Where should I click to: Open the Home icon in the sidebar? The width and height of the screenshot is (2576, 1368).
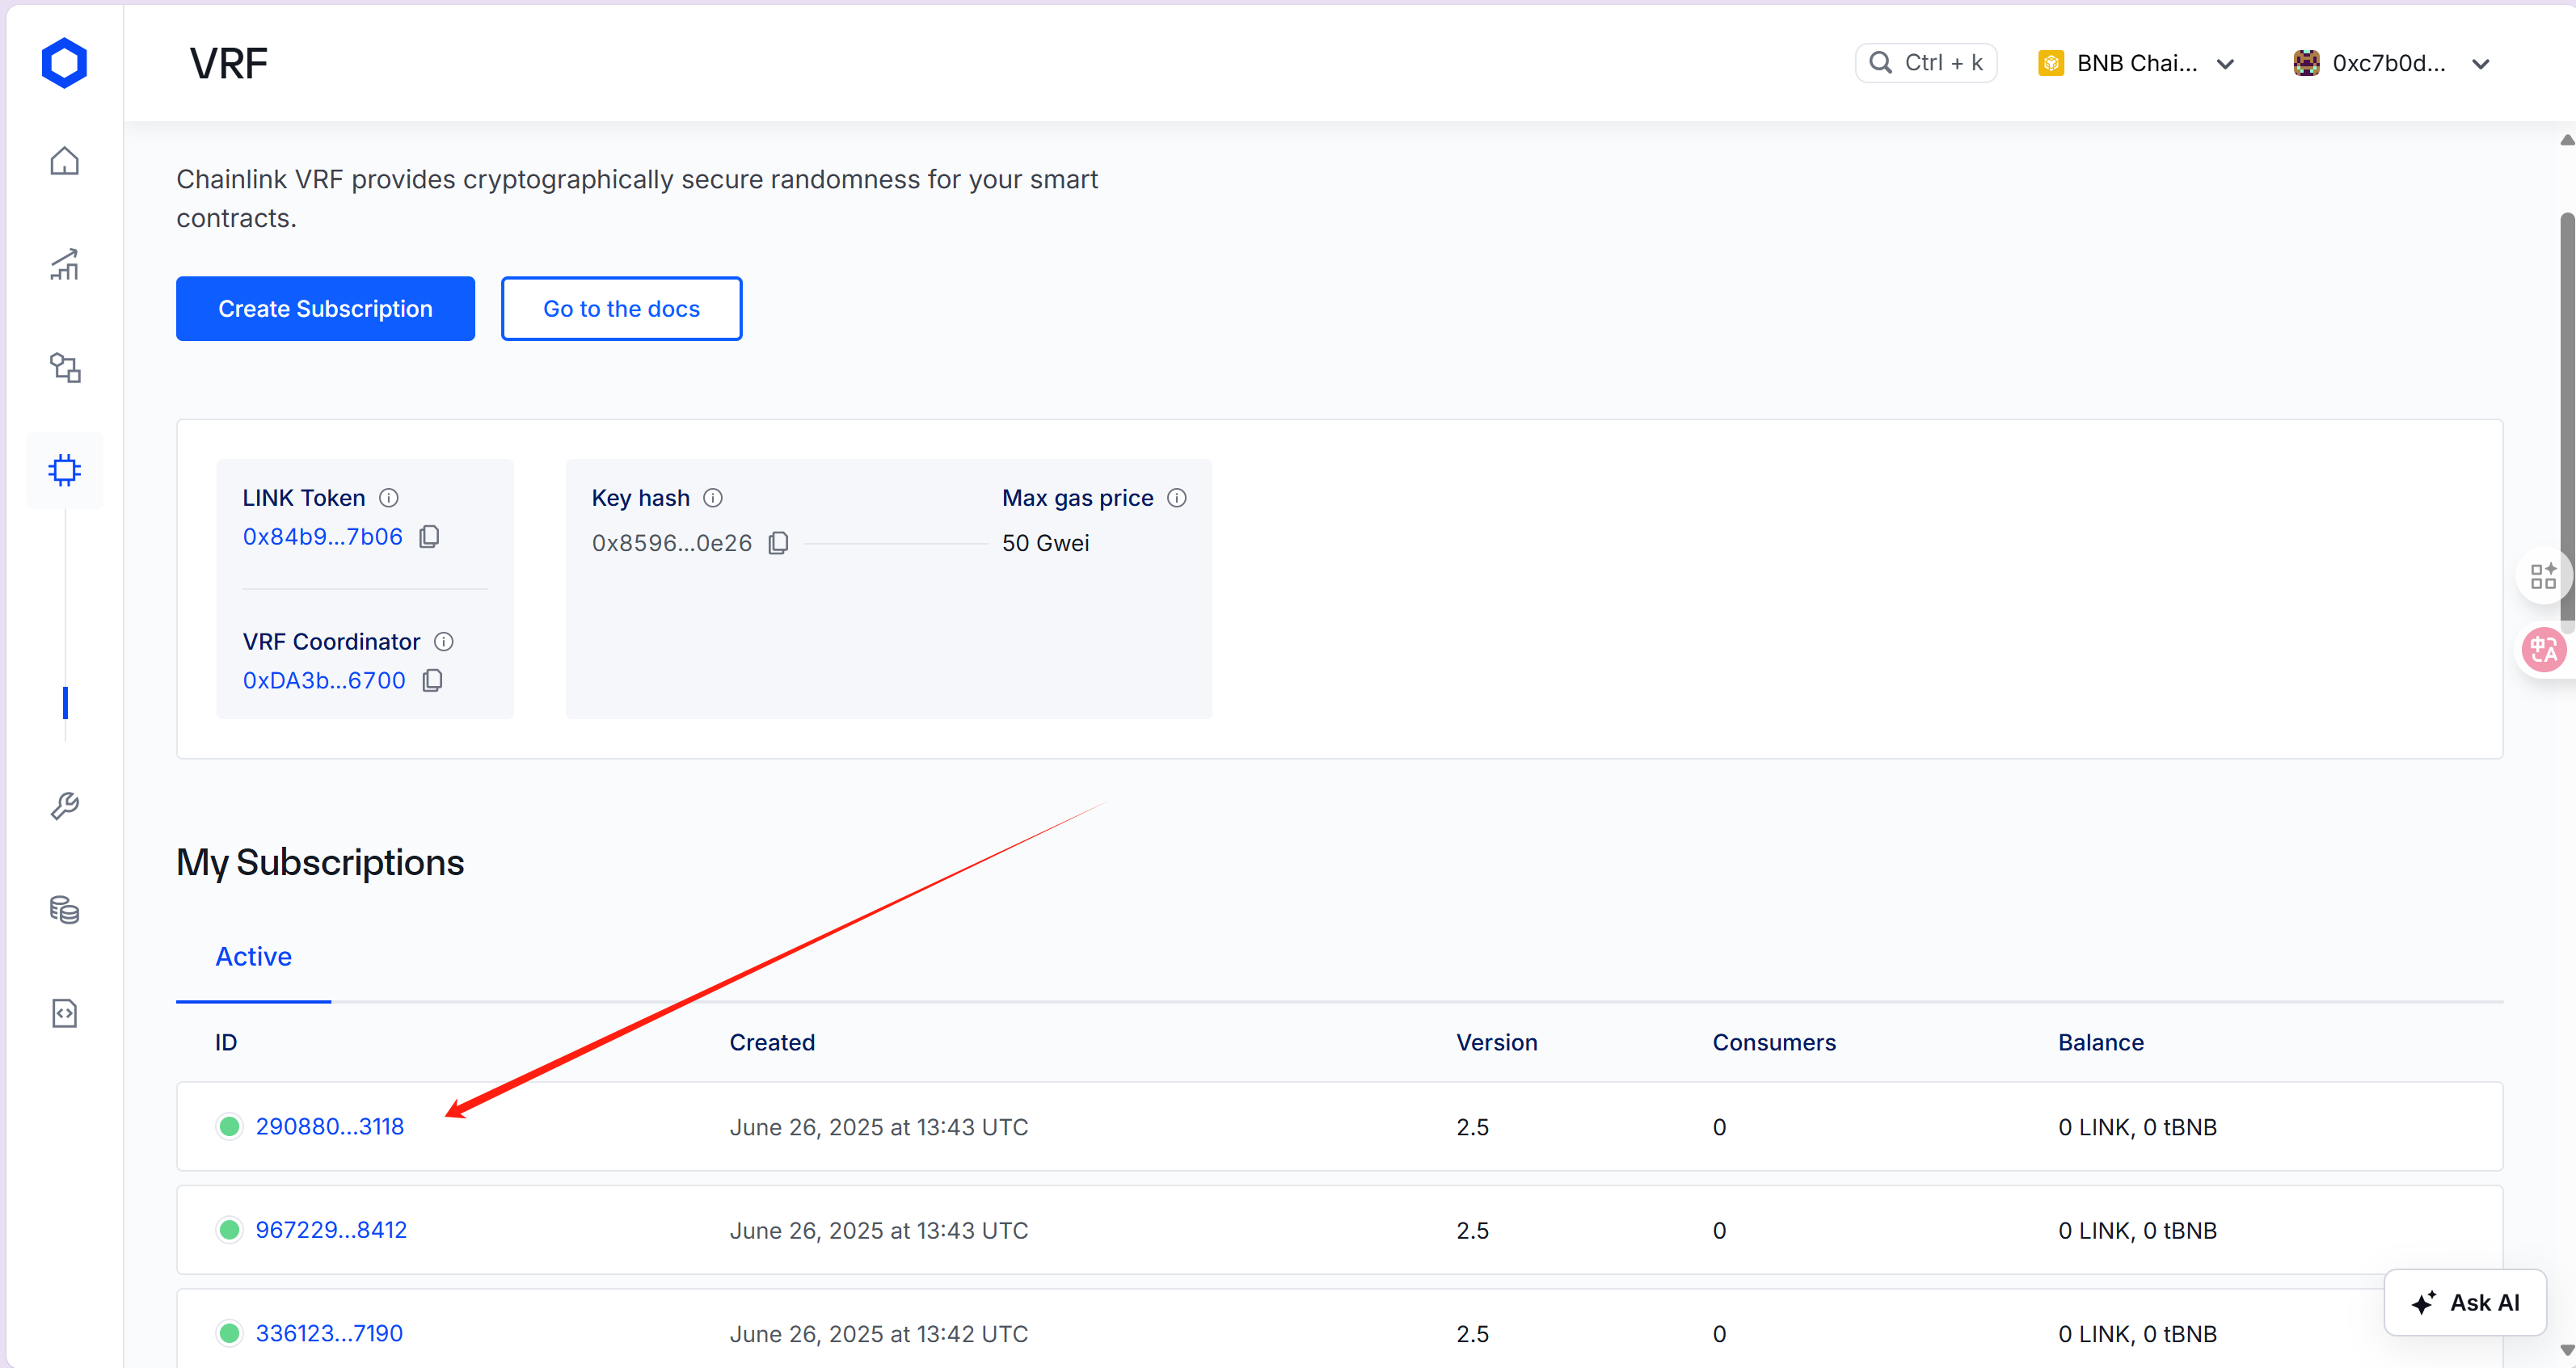click(64, 161)
